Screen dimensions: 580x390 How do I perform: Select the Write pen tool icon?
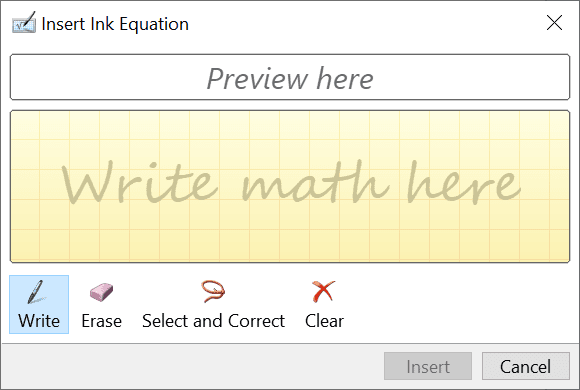click(x=36, y=292)
